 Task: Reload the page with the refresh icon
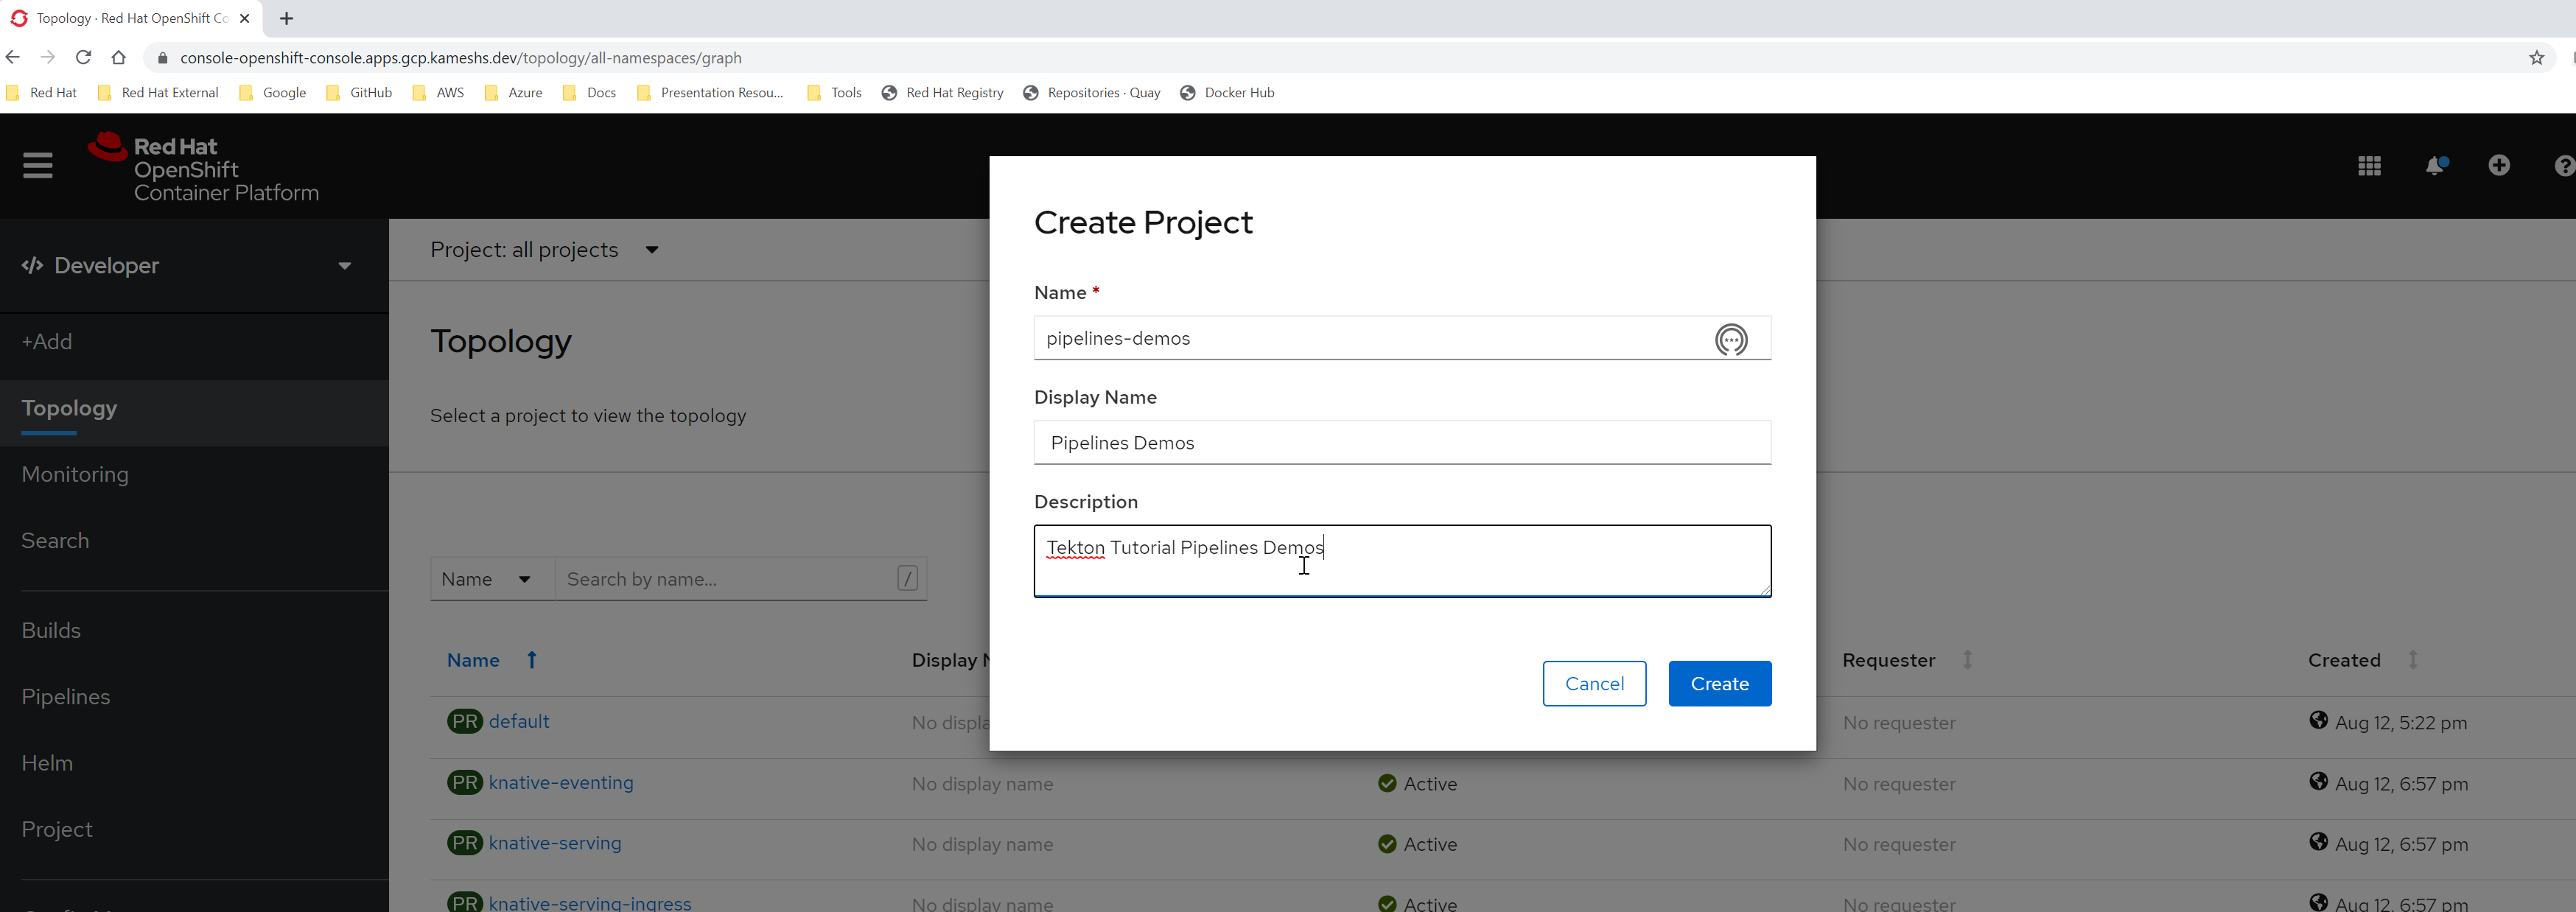(84, 57)
